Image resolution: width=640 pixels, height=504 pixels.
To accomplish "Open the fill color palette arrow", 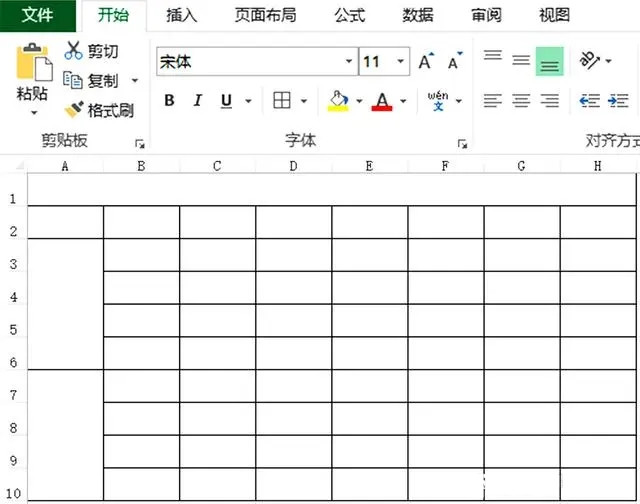I will pos(359,101).
